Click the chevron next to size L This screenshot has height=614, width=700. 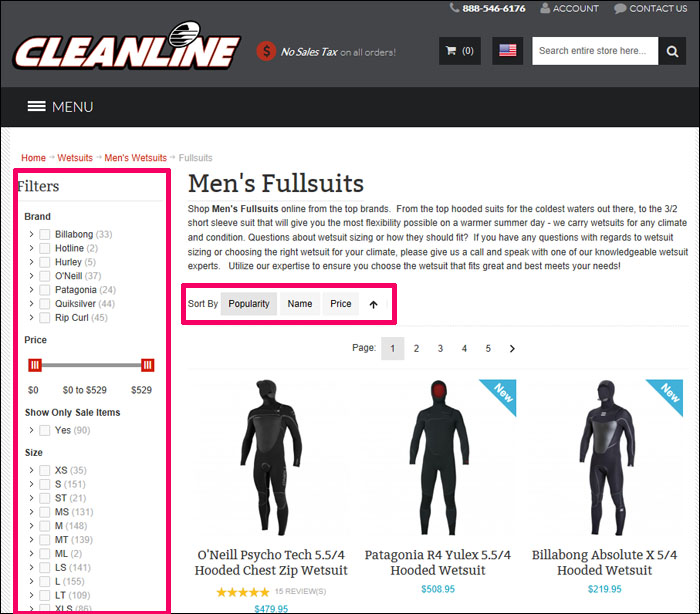coord(31,581)
